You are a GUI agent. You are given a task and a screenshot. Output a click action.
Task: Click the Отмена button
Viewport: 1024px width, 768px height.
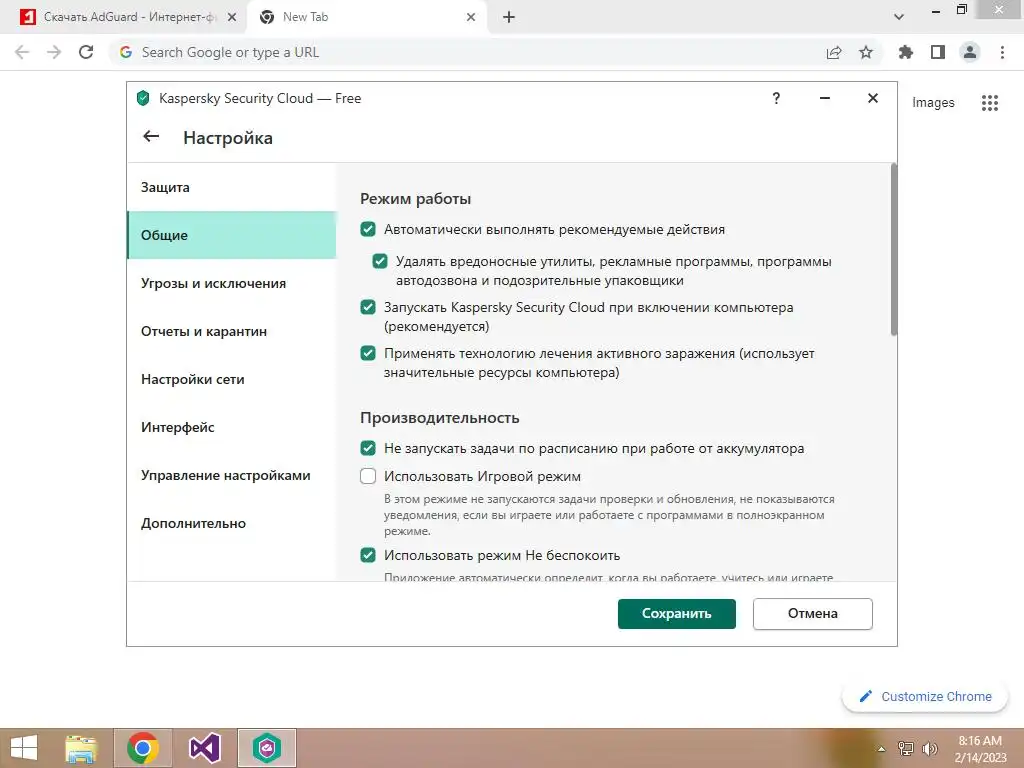click(x=812, y=614)
